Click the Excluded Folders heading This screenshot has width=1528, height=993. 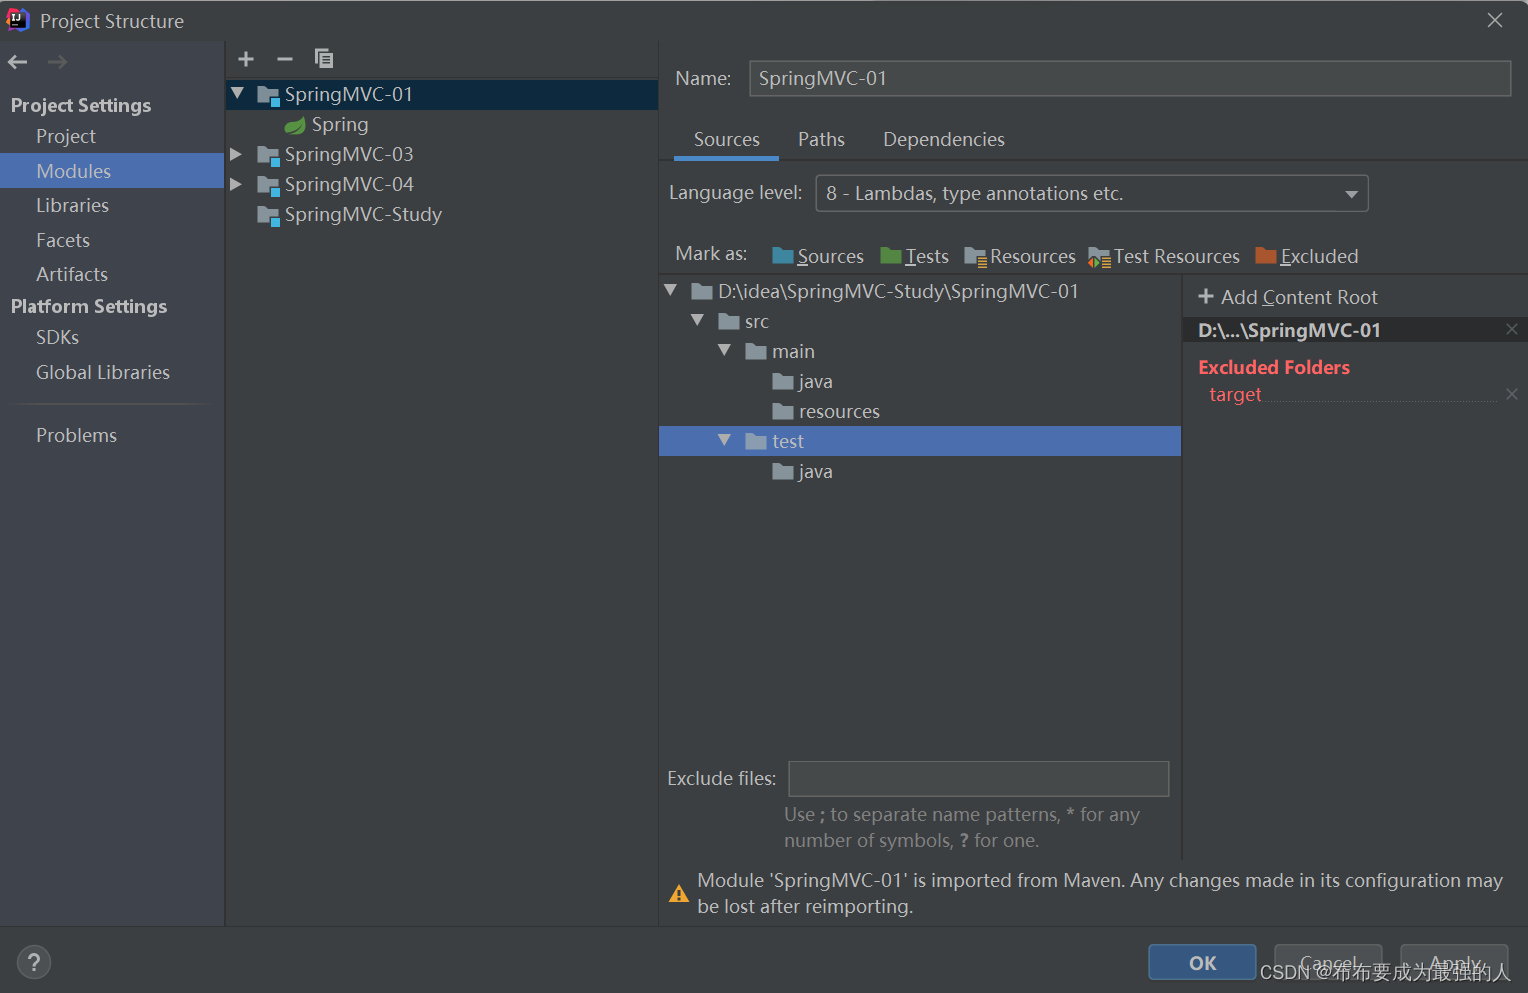(x=1274, y=367)
